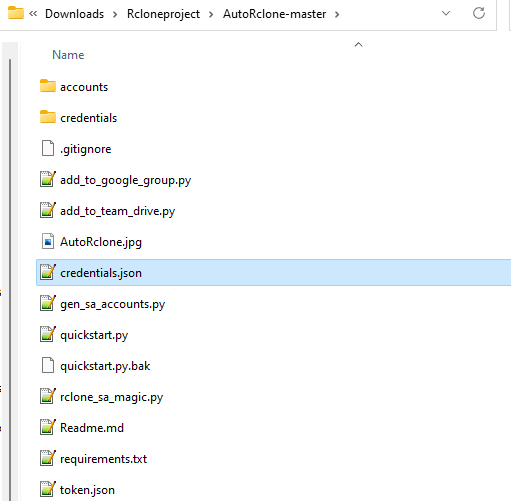Select add_to_team_drive.py file name
Screen dimensions: 511x501
[118, 211]
